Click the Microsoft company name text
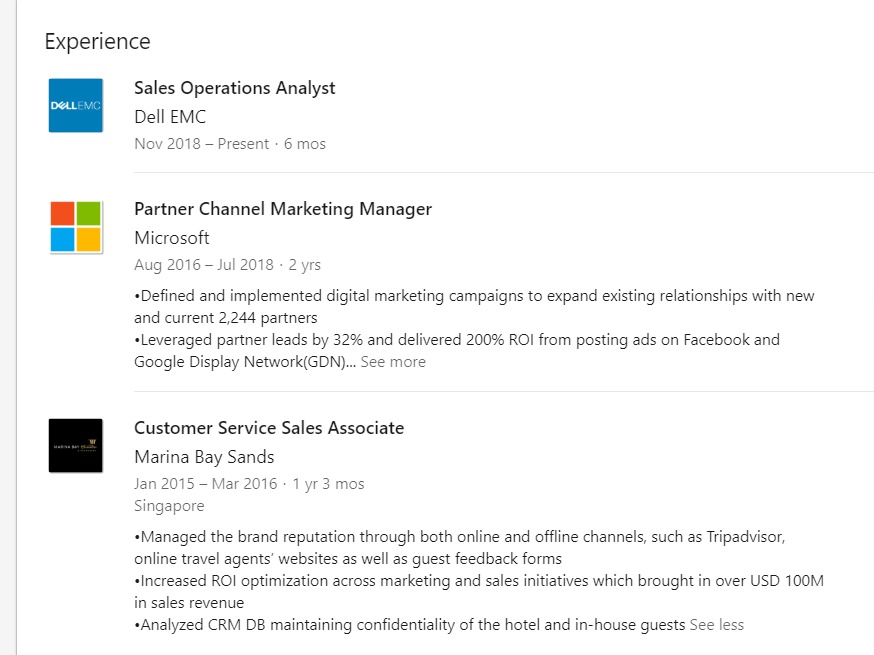 pyautogui.click(x=172, y=238)
